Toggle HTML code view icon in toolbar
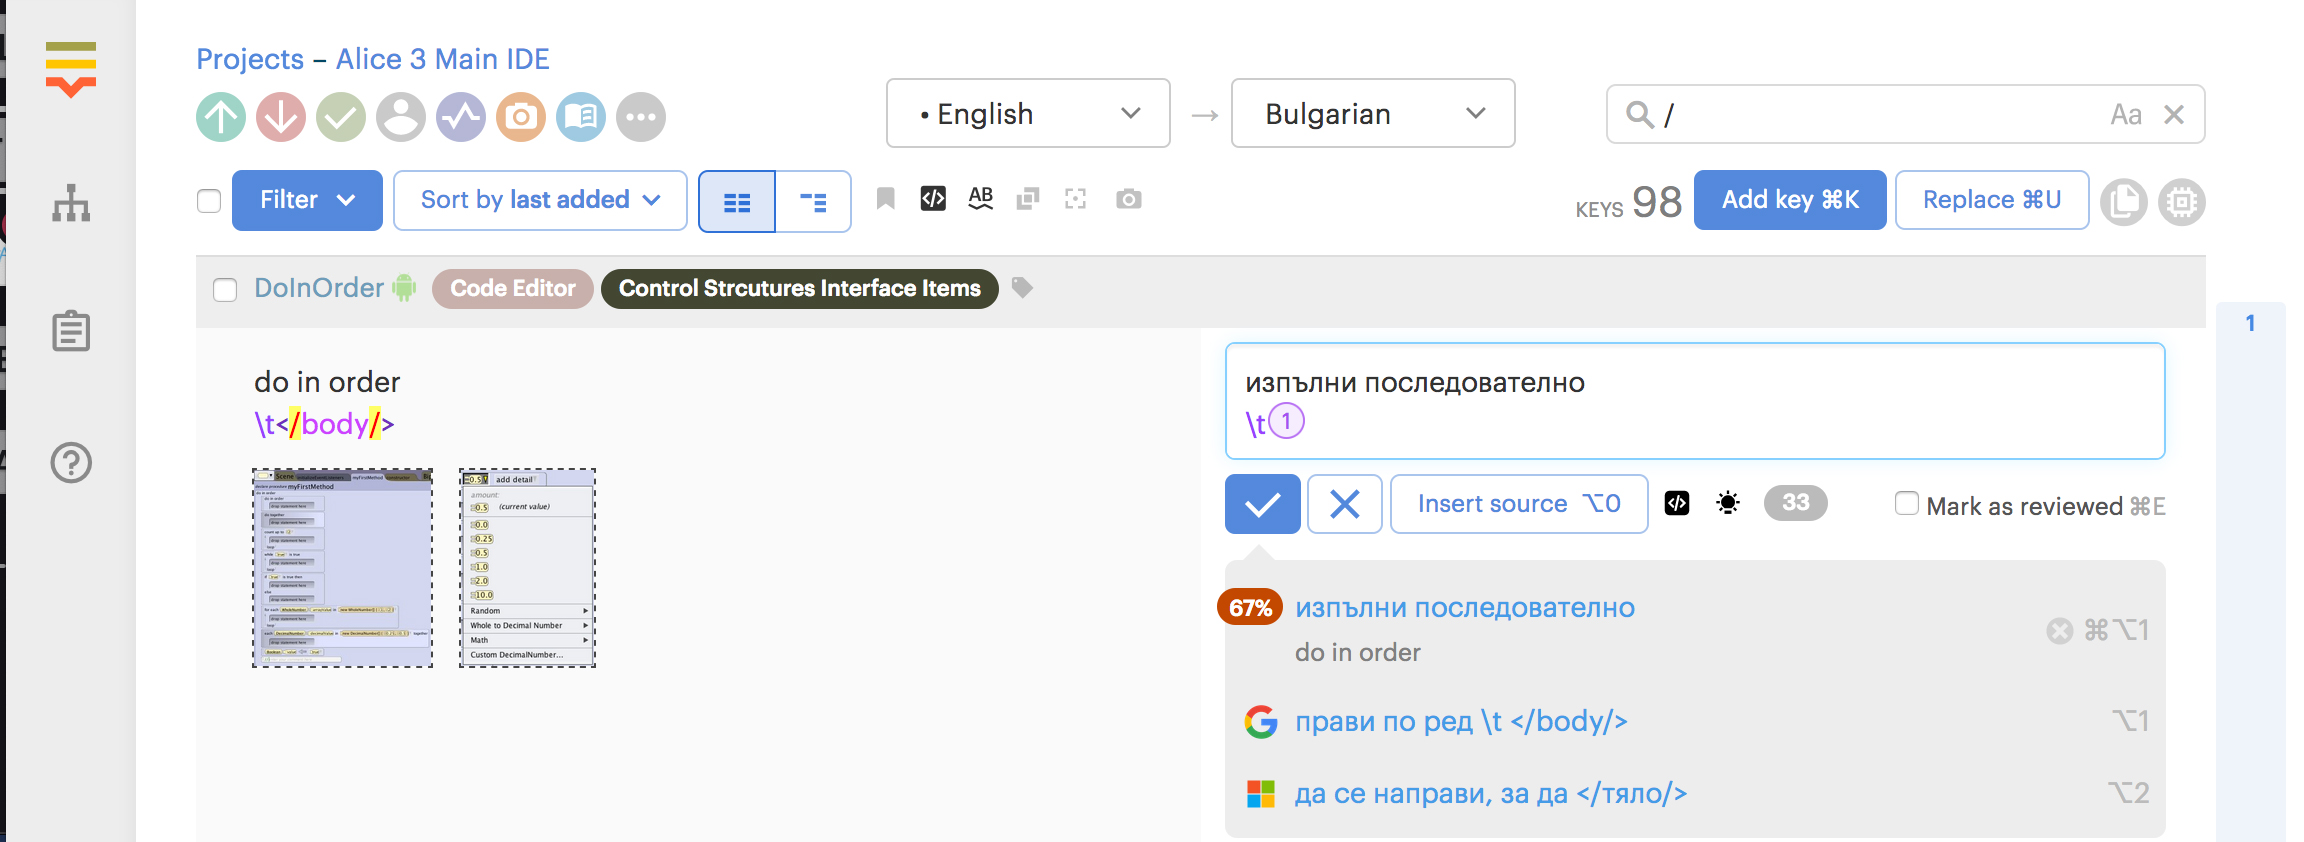 point(933,199)
